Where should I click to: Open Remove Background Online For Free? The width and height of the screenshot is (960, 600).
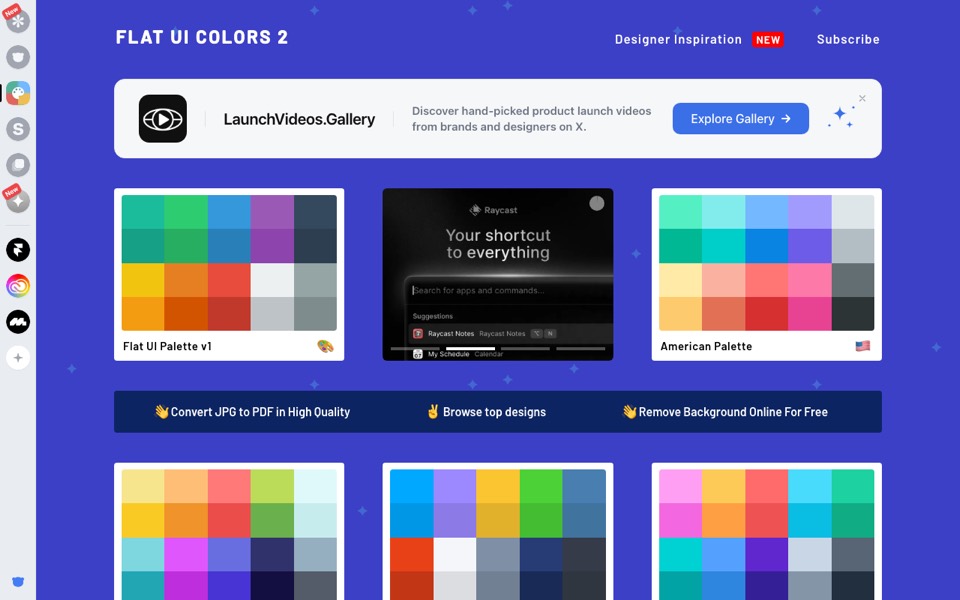[725, 412]
